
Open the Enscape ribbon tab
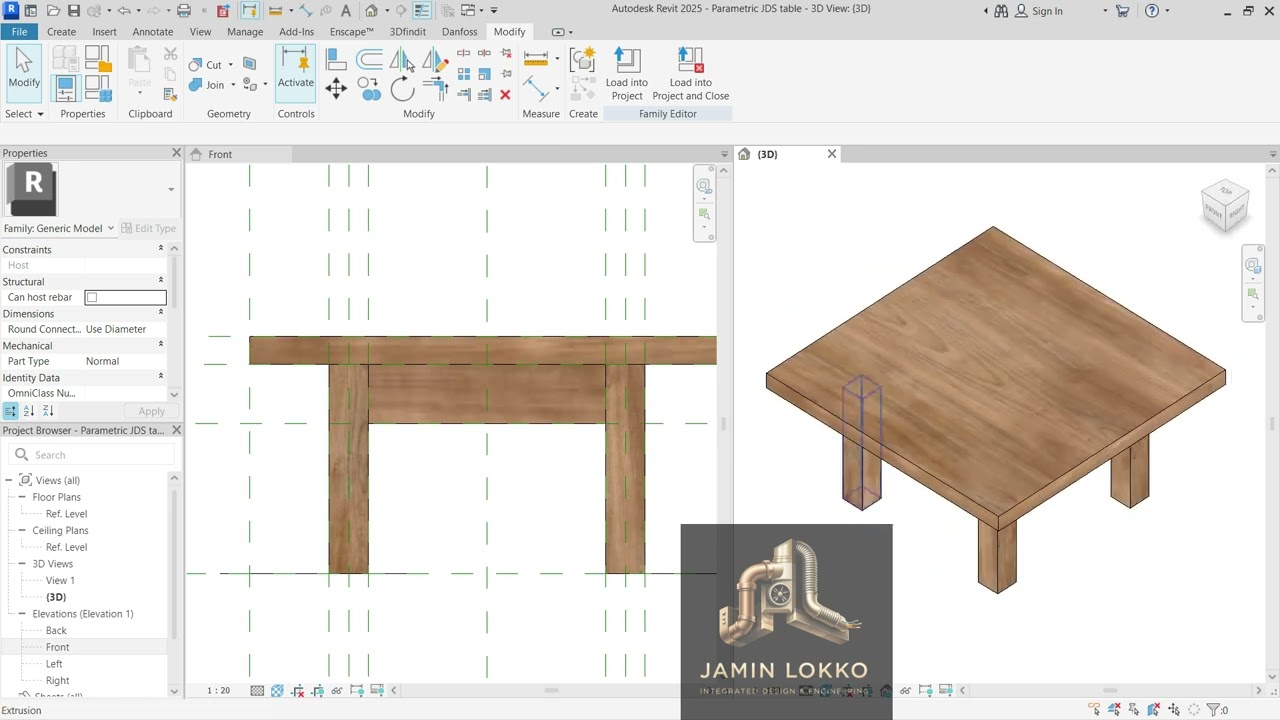[352, 32]
